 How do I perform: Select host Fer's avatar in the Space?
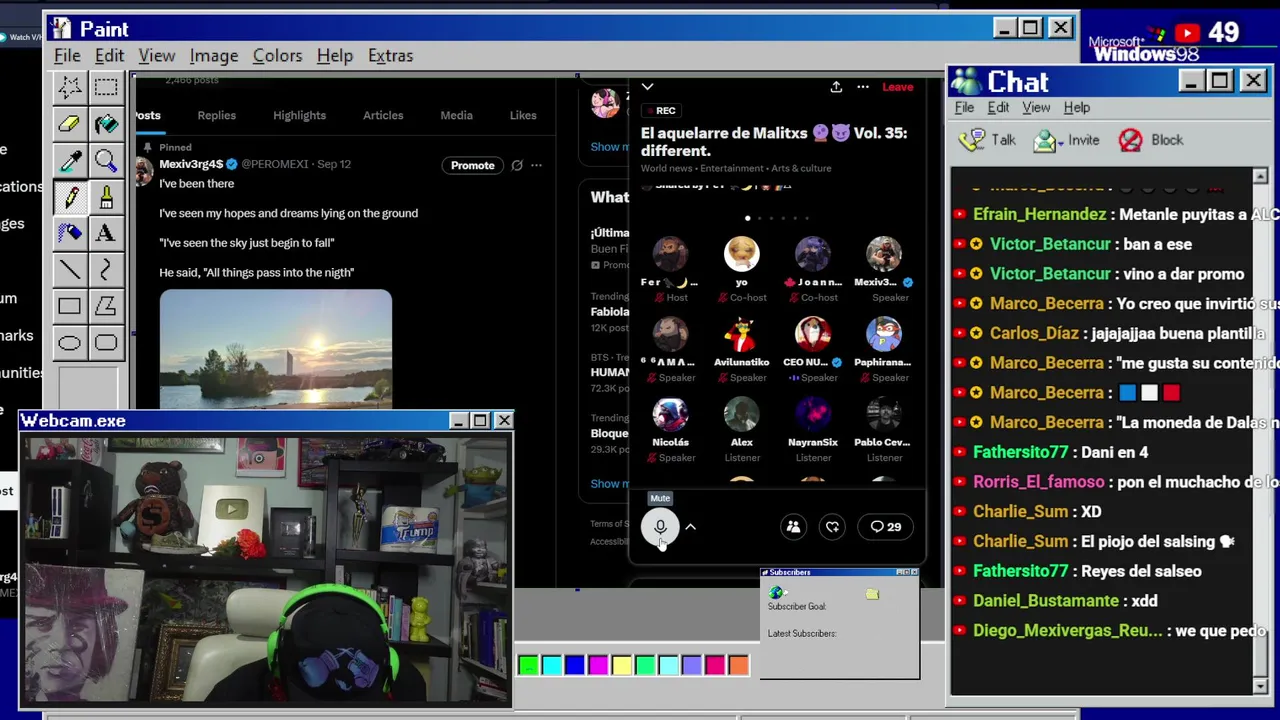(x=670, y=254)
